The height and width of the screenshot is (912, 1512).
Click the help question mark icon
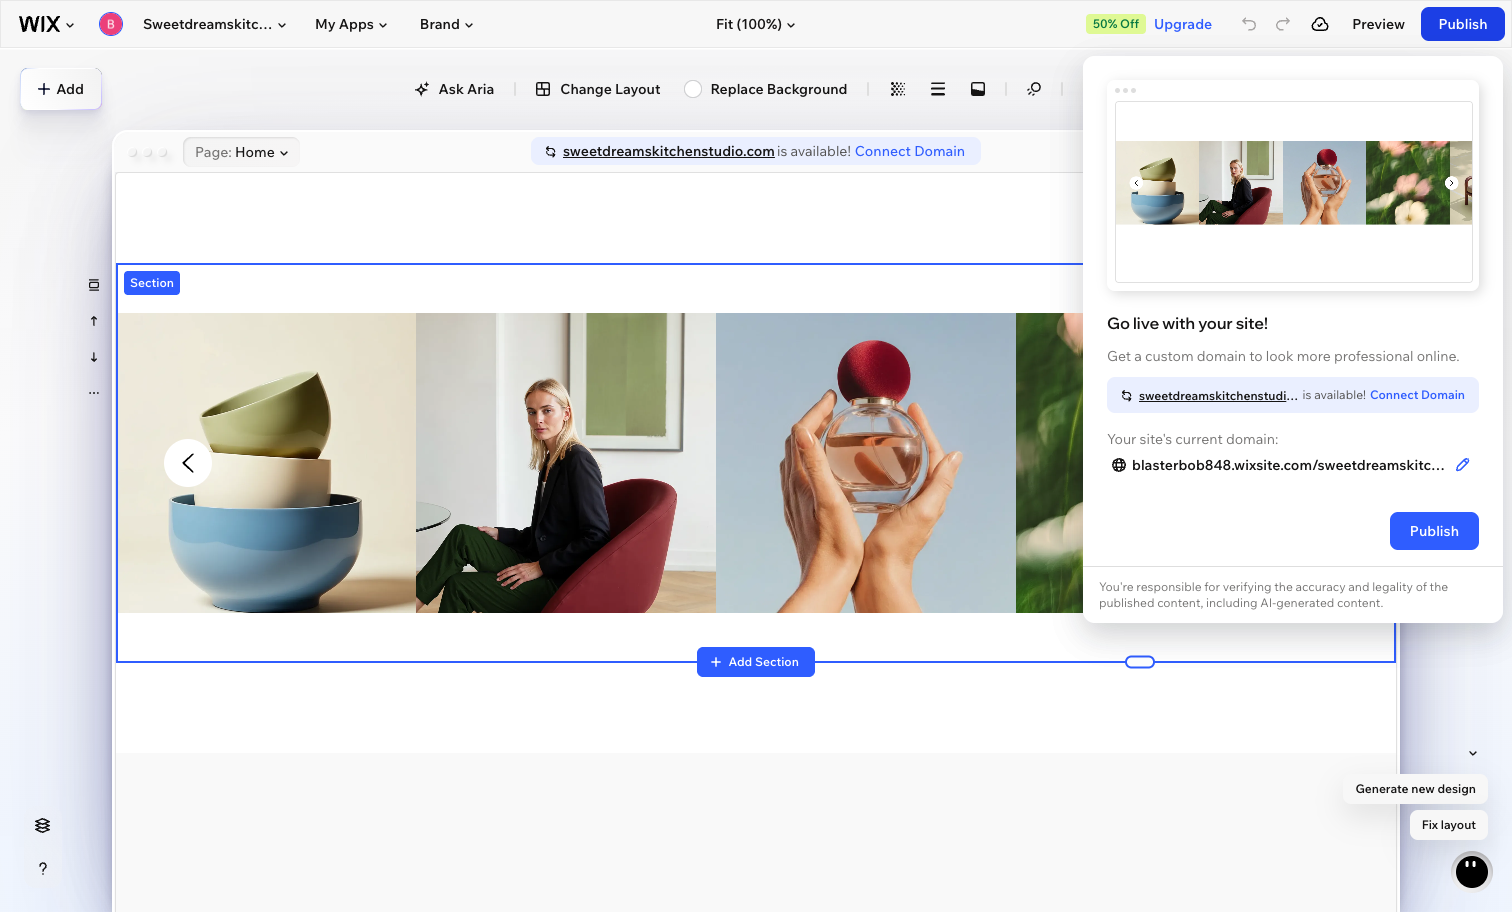42,869
